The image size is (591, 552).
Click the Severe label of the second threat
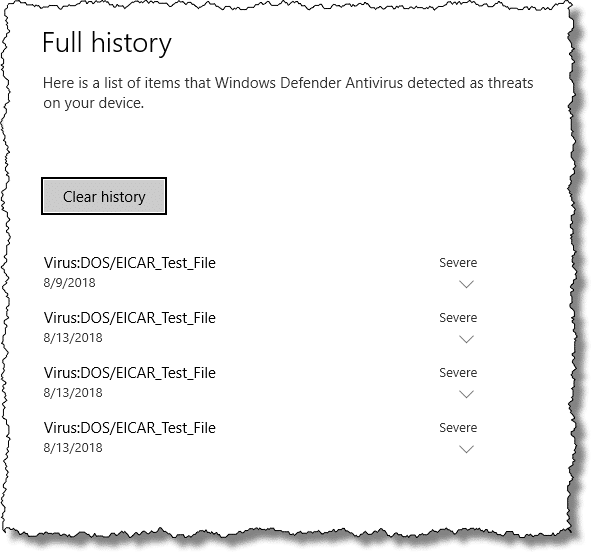tap(458, 318)
